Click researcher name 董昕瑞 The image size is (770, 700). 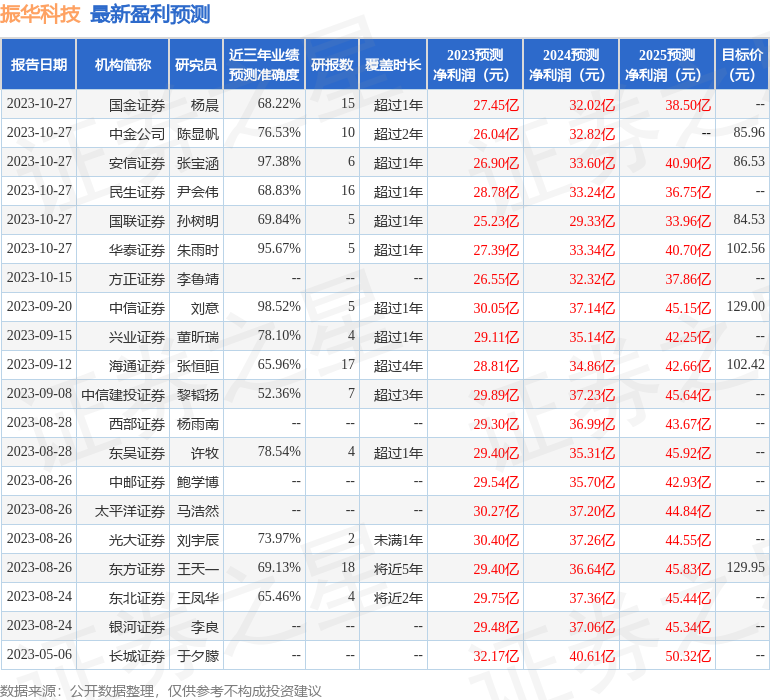[x=198, y=337]
